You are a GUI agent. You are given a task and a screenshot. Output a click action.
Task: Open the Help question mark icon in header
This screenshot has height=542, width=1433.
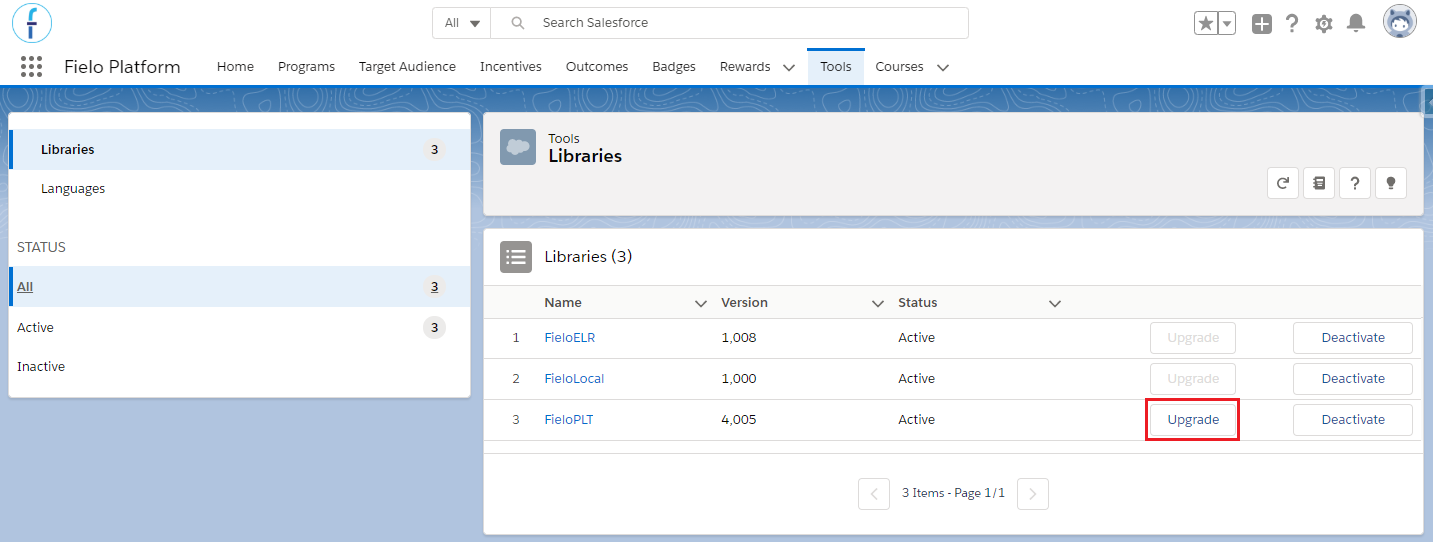1292,23
